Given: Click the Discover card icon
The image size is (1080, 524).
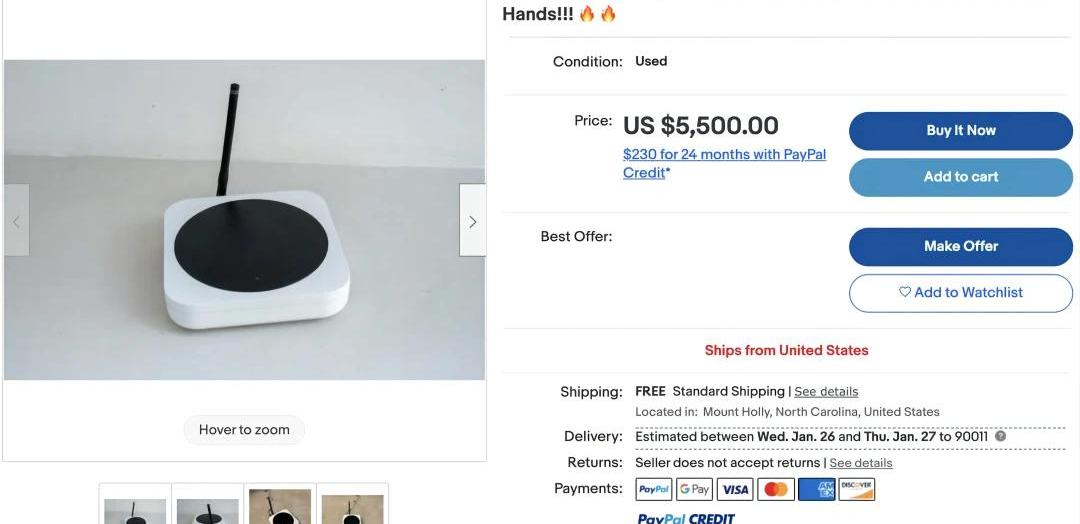Looking at the screenshot, I should pyautogui.click(x=856, y=489).
